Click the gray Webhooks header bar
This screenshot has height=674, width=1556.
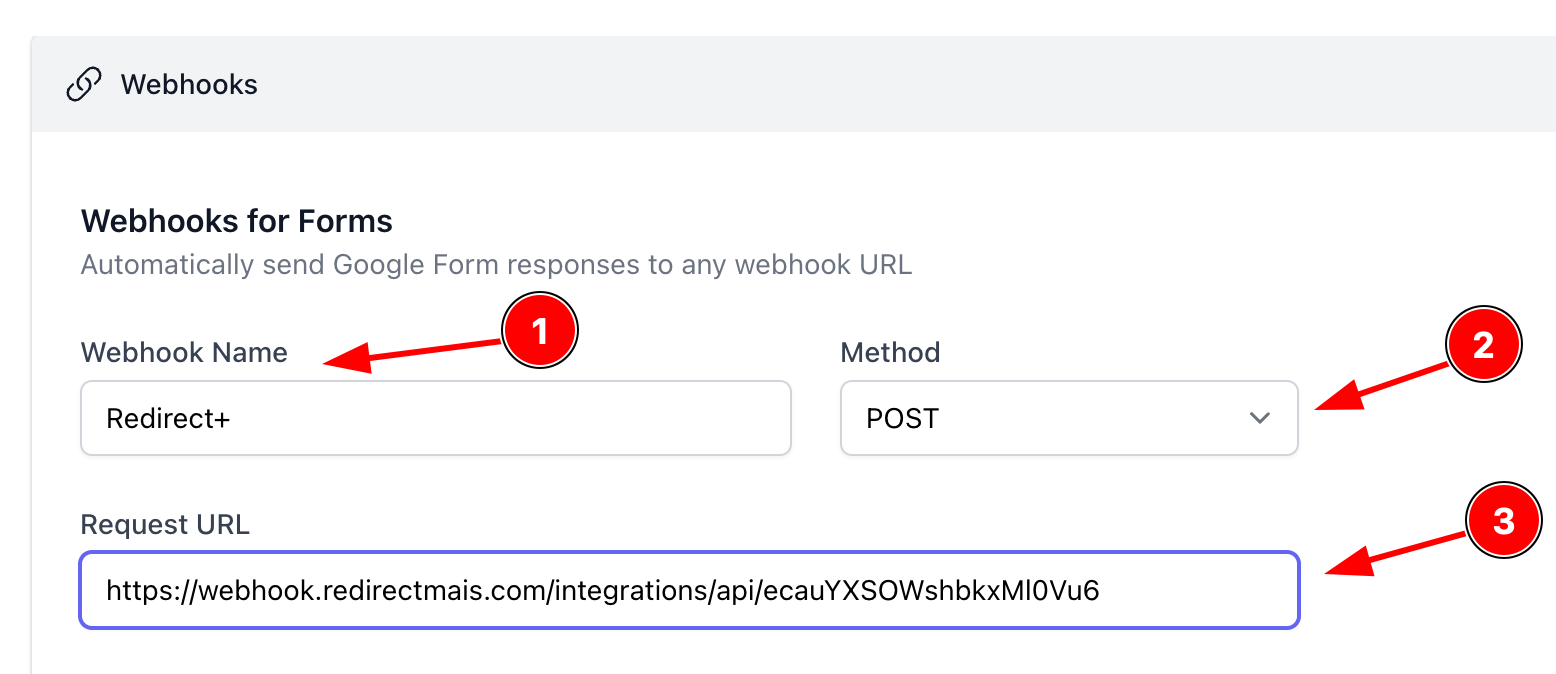click(800, 85)
